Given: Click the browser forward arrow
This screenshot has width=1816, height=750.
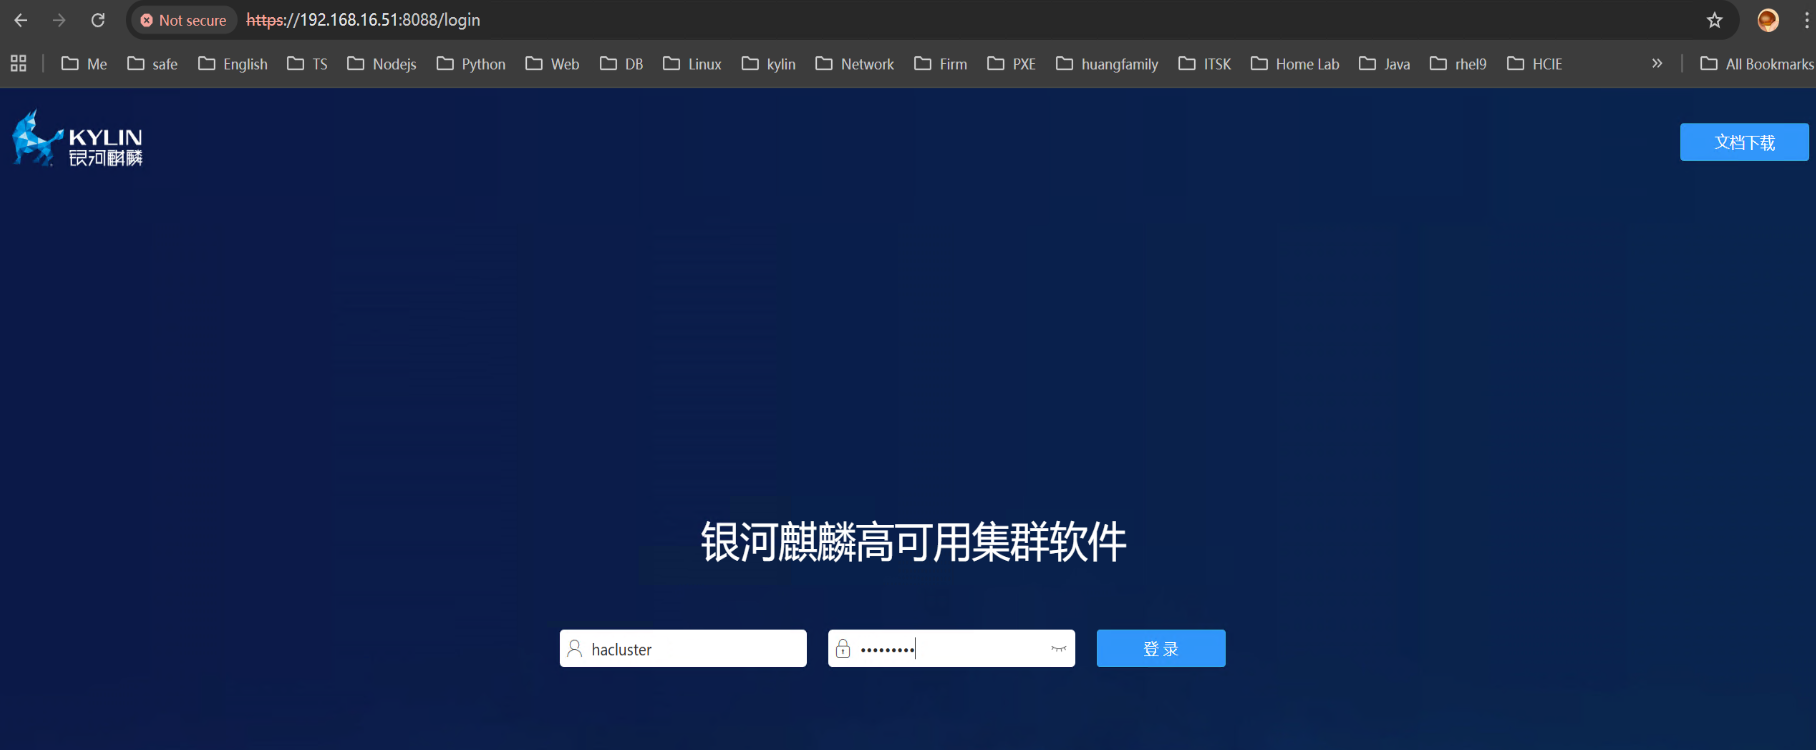Looking at the screenshot, I should pyautogui.click(x=59, y=20).
